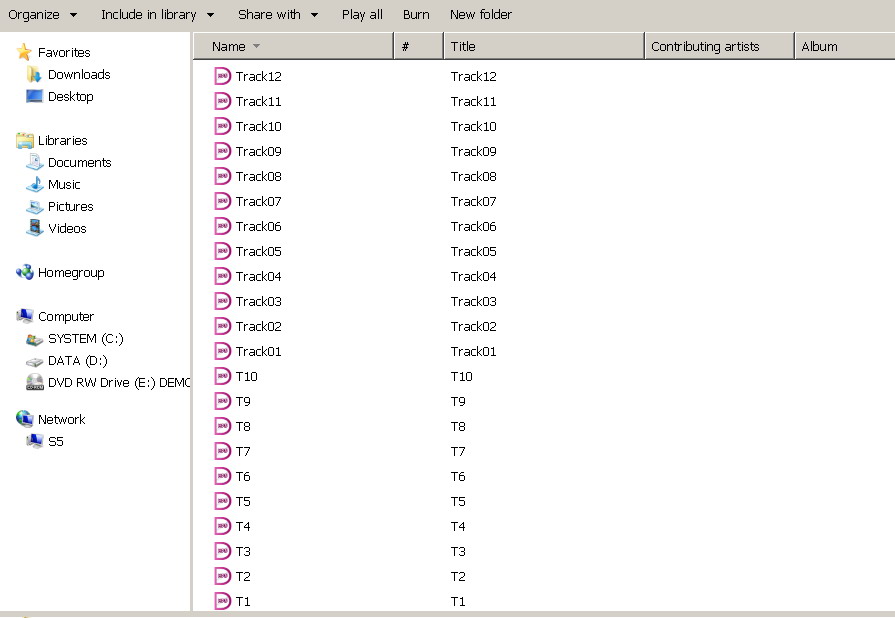This screenshot has height=618, width=895.
Task: Select the Track07 file icon
Action: [222, 201]
